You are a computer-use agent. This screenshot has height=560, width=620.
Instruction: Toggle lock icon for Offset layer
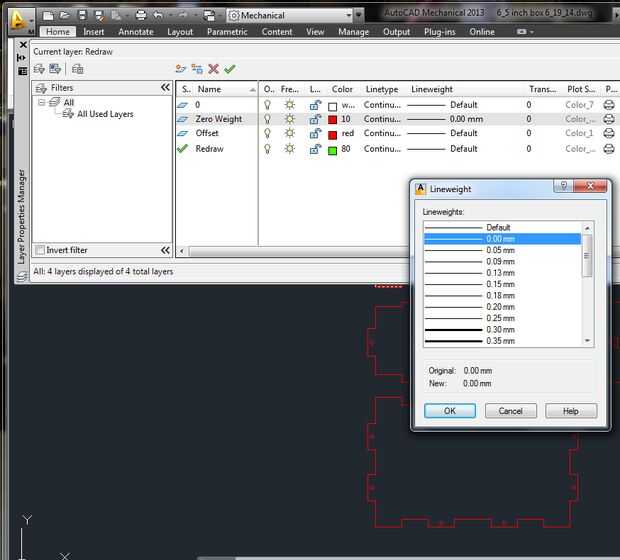coord(315,133)
